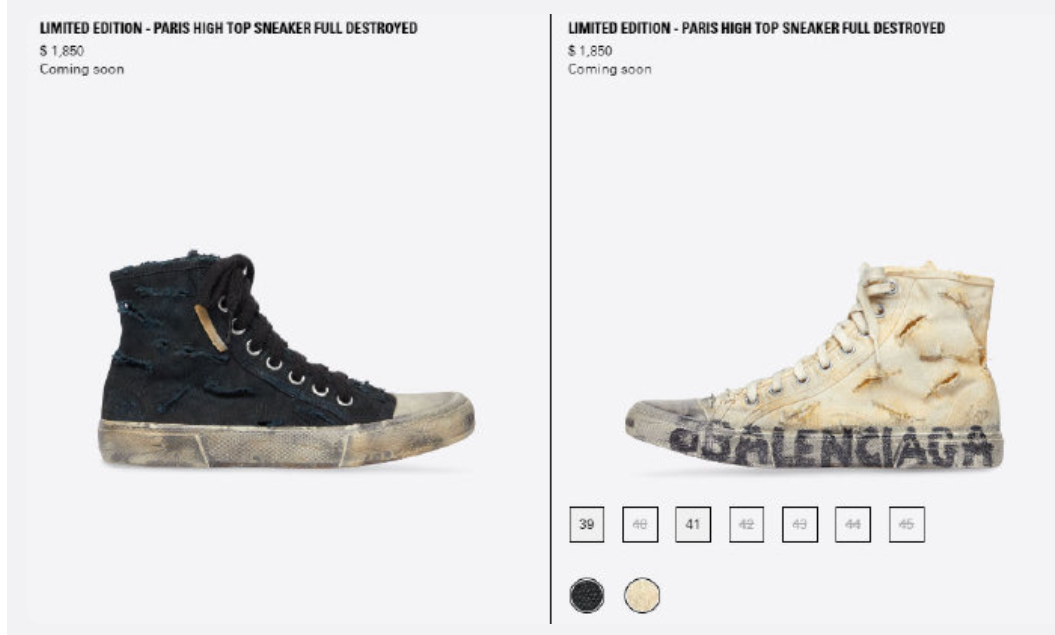
Task: Click the BALENCIAGA lettering on the white sneaker sole
Action: point(833,446)
